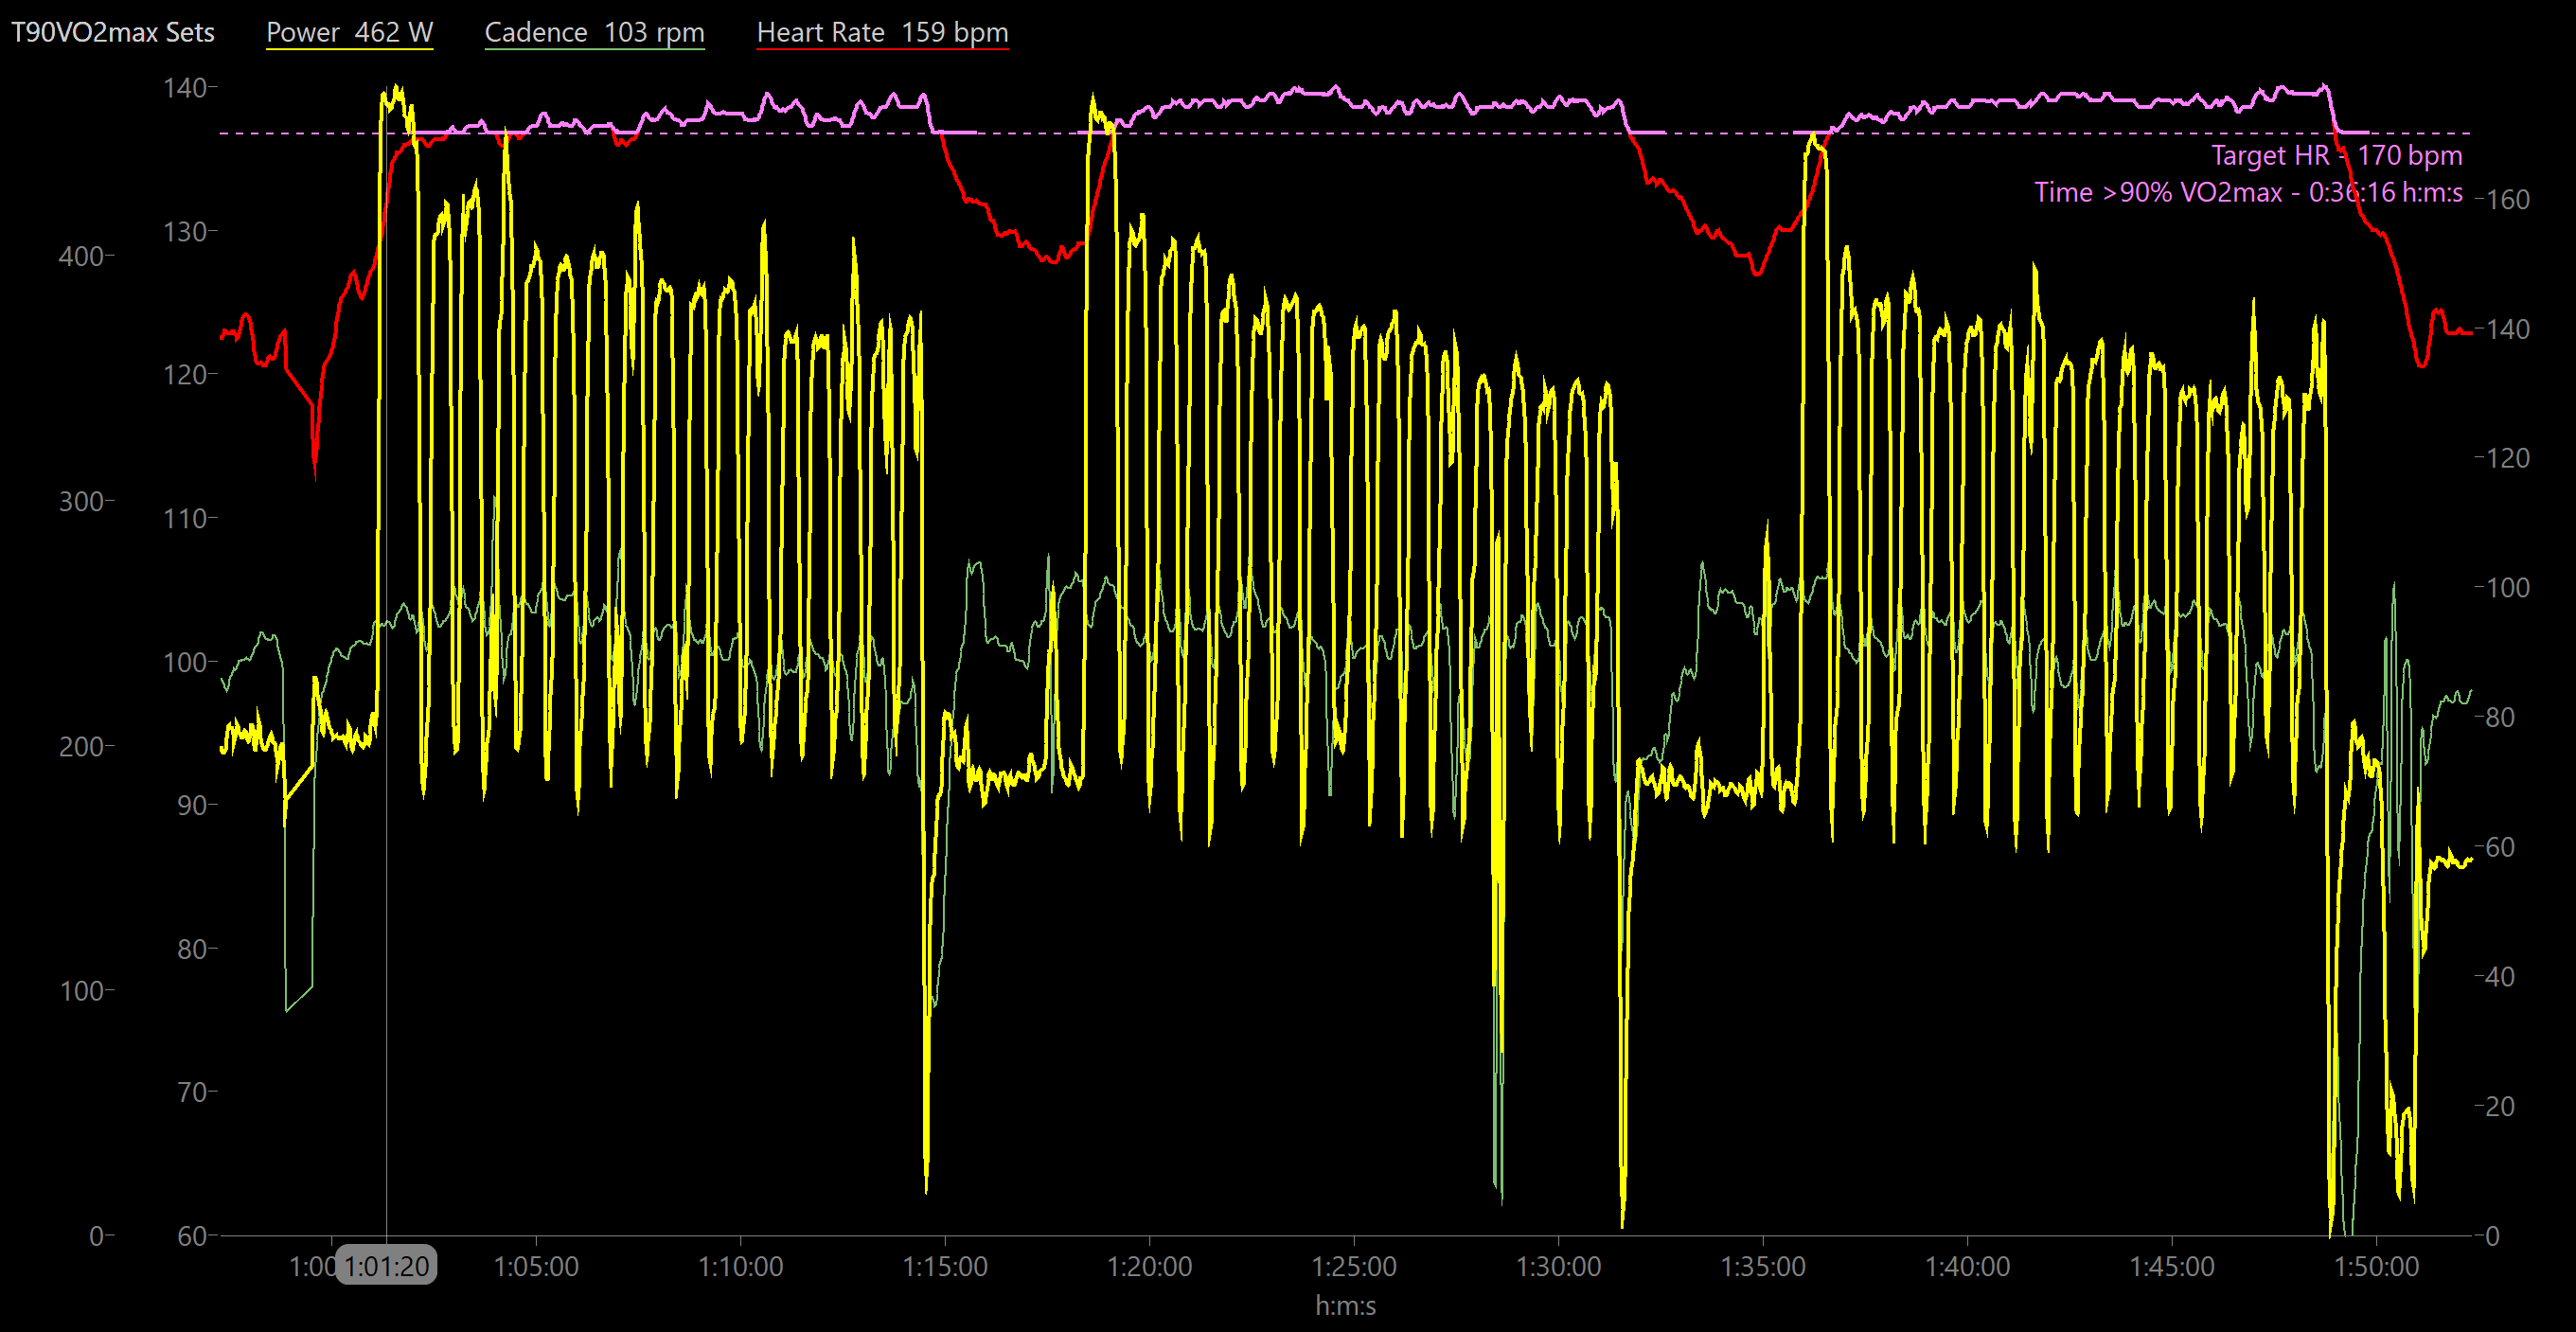Click the 1:05:00 time axis label
The image size is (2576, 1332).
536,1266
